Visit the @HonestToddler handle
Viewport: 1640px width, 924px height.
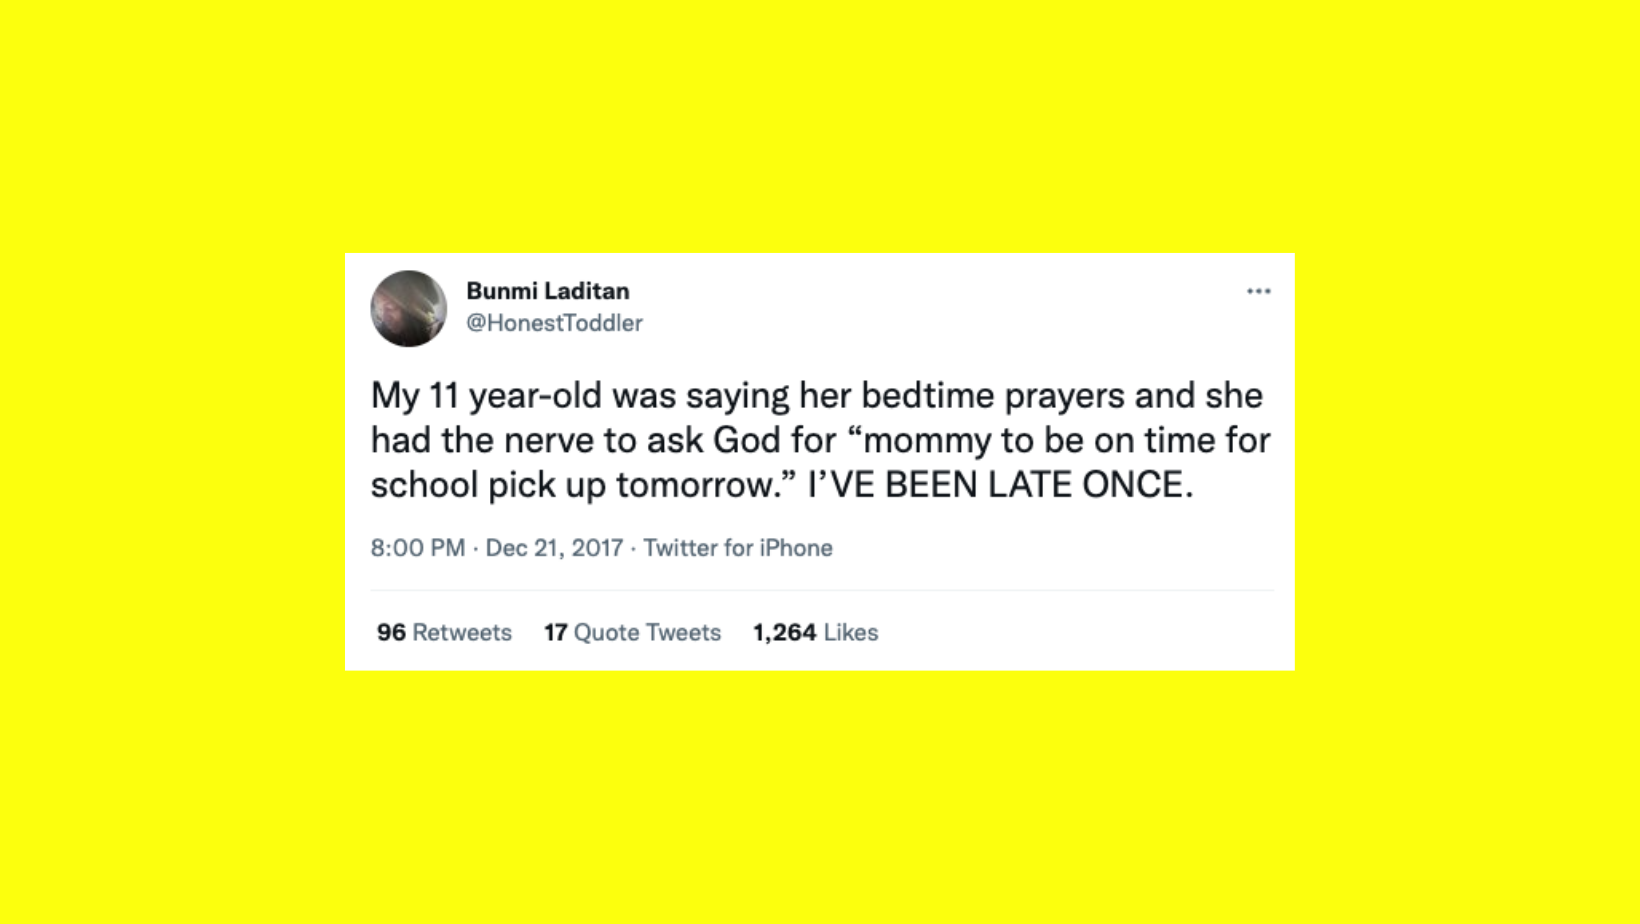(x=554, y=323)
